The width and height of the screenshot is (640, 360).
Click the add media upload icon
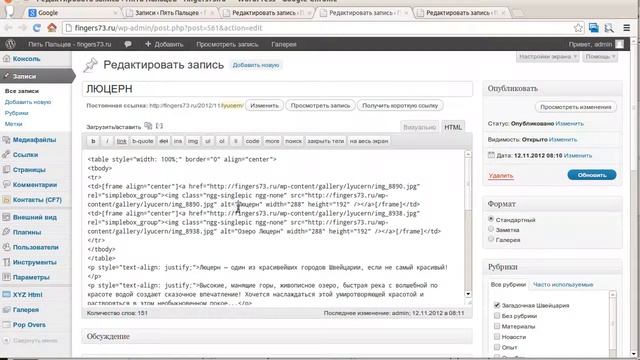148,126
